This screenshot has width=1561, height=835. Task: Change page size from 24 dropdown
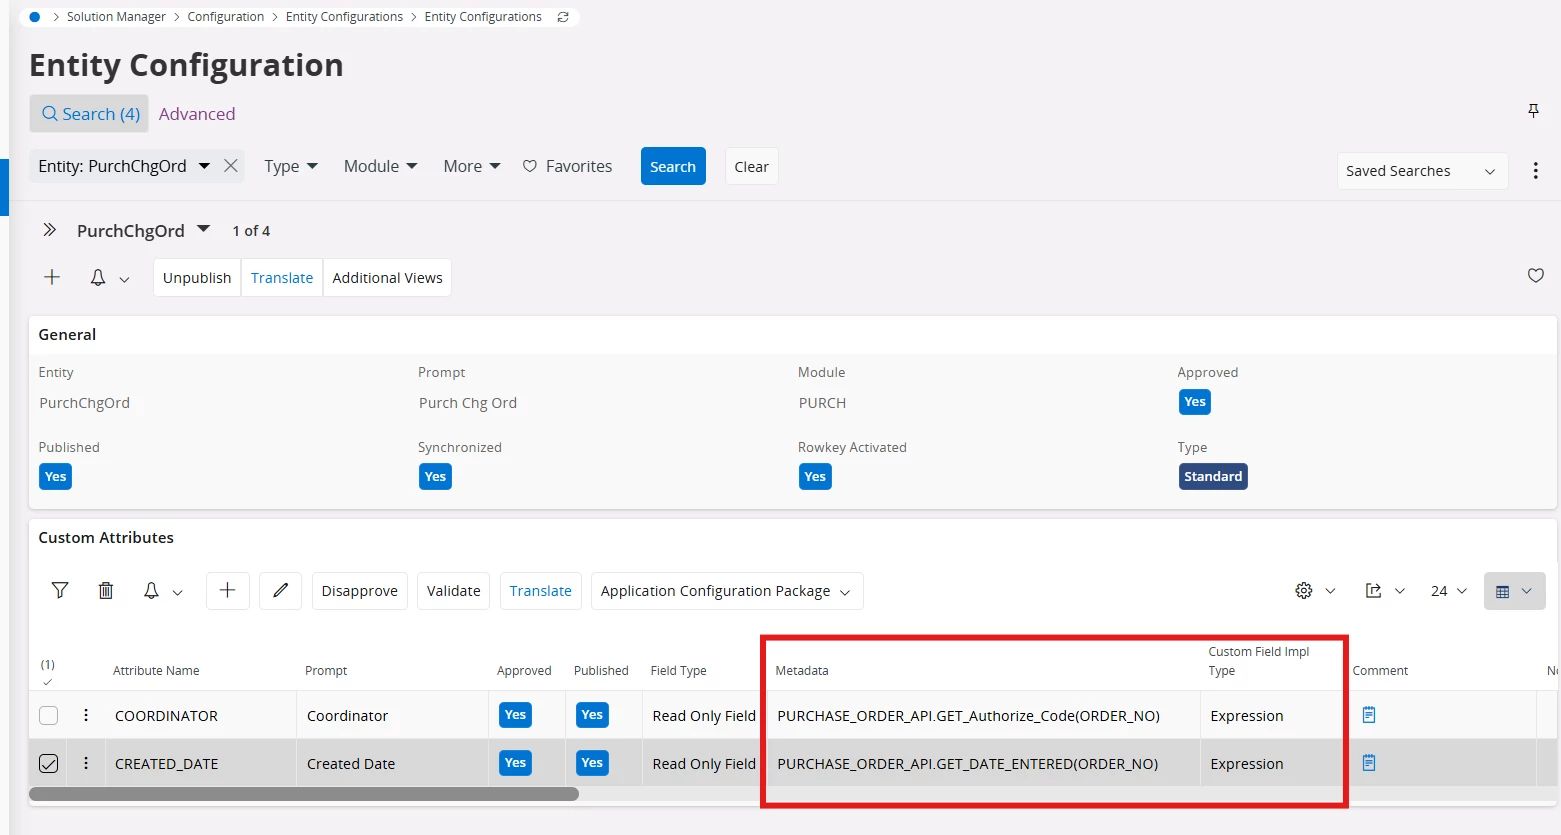(x=1449, y=591)
